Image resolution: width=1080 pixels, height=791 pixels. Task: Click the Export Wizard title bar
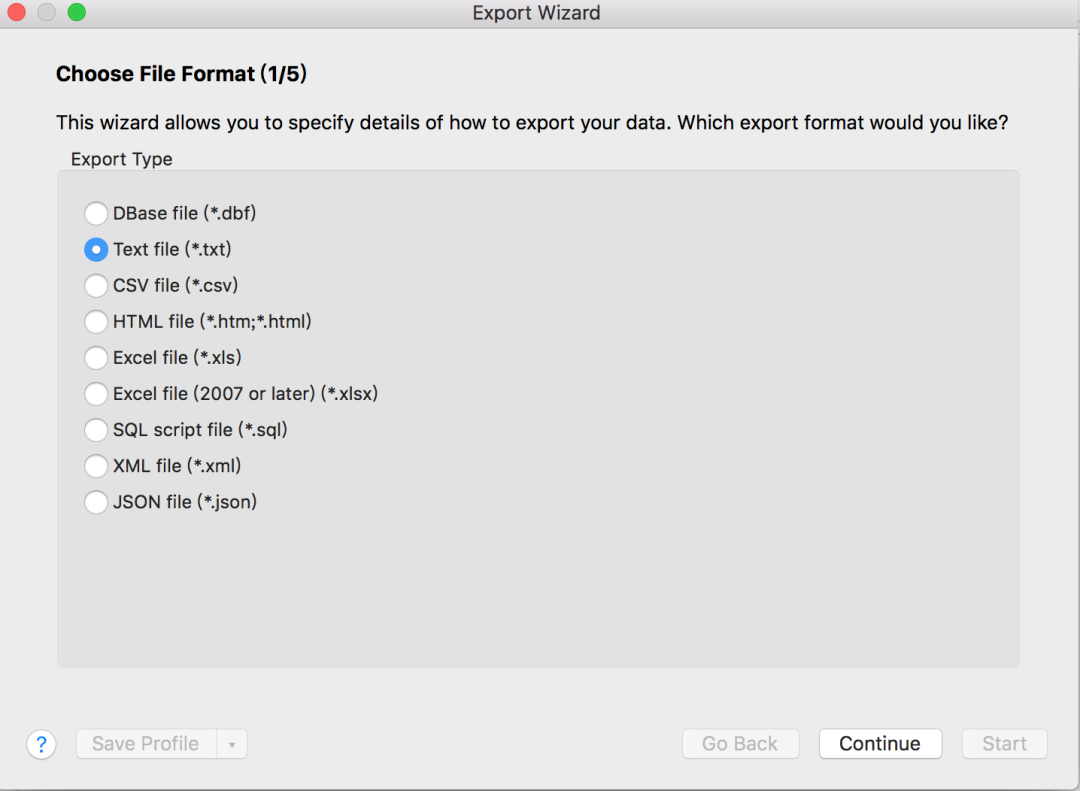point(536,13)
